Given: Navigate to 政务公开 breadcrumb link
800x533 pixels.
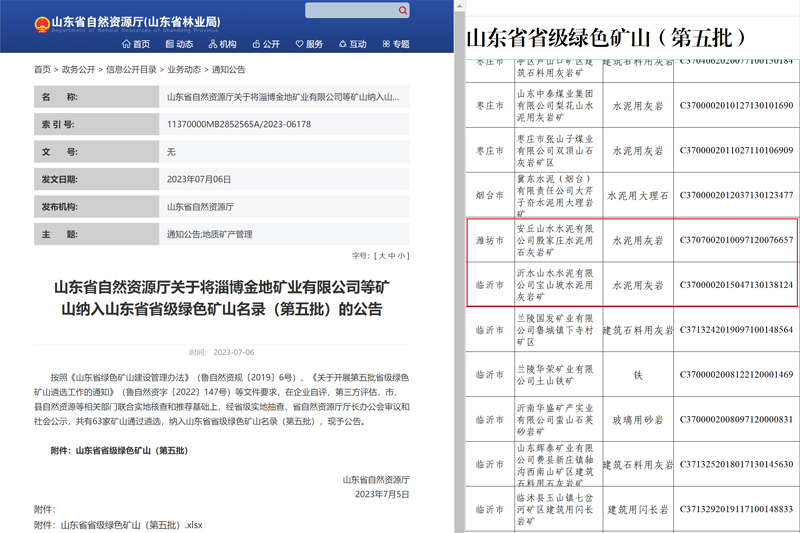Looking at the screenshot, I should 78,70.
